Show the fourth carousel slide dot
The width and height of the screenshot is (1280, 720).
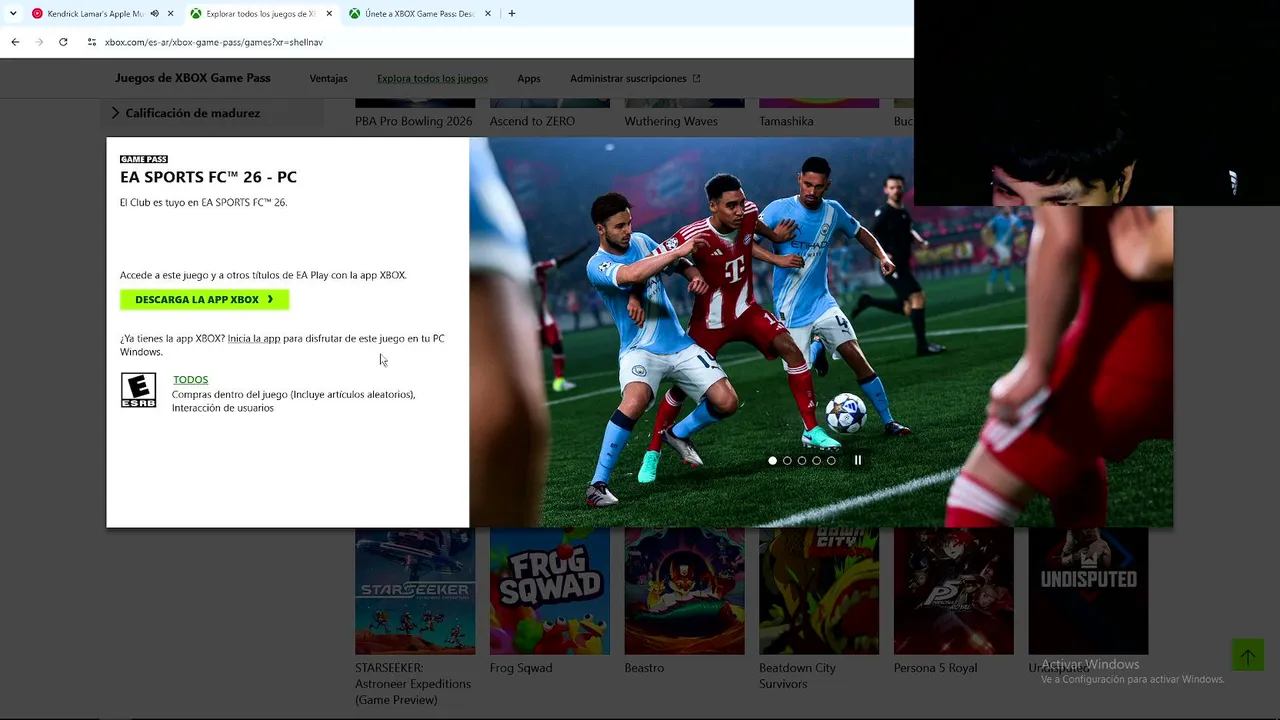[816, 461]
